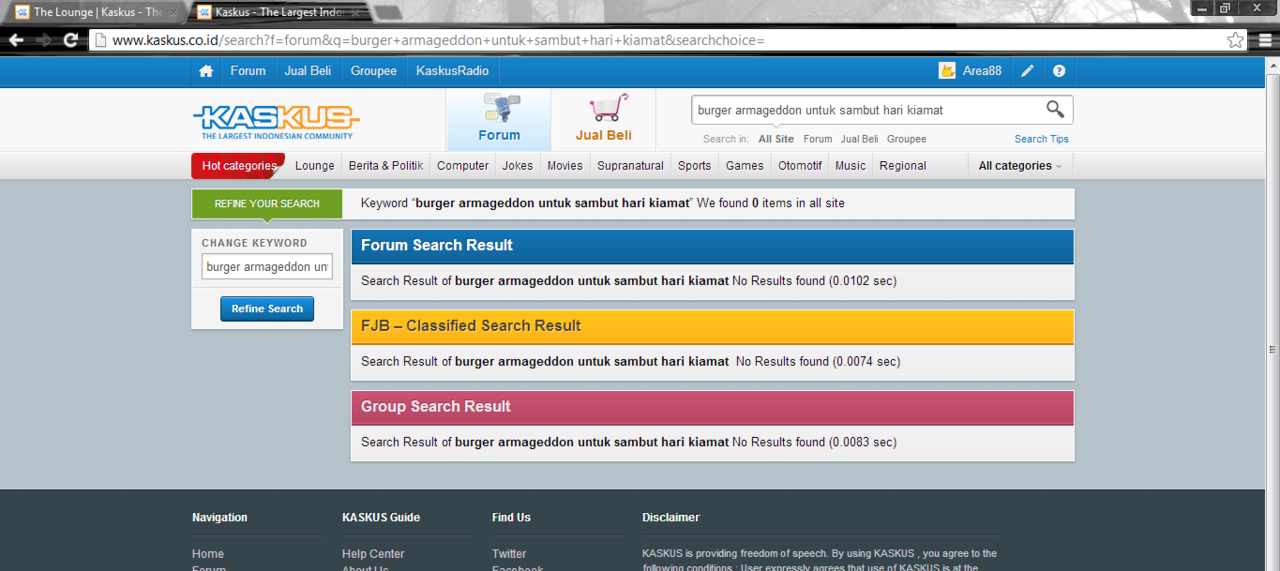Image resolution: width=1280 pixels, height=571 pixels.
Task: Open Groupee in the top bar
Action: [x=374, y=71]
